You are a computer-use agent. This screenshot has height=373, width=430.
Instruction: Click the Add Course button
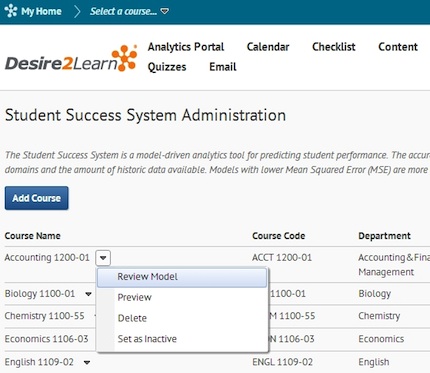[36, 198]
